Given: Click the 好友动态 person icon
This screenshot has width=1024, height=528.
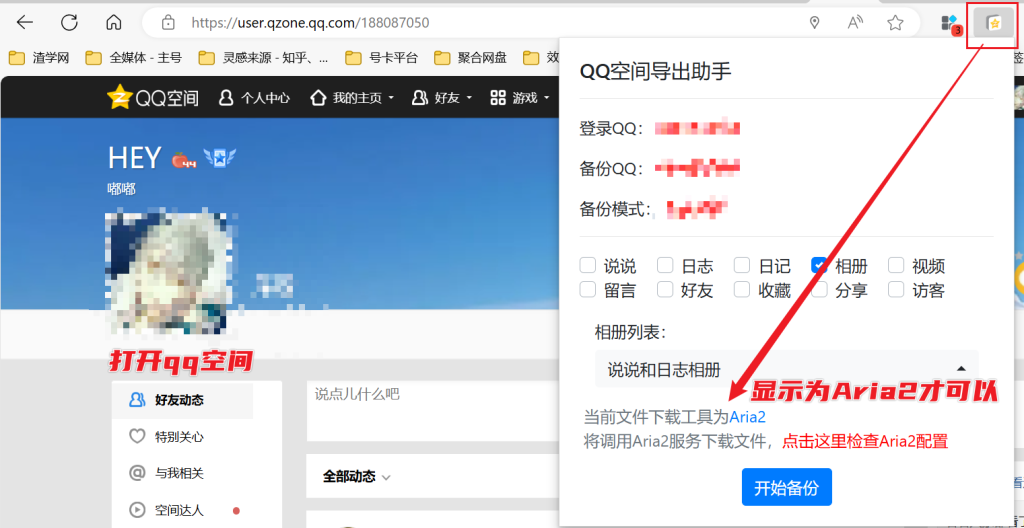Looking at the screenshot, I should tap(136, 400).
